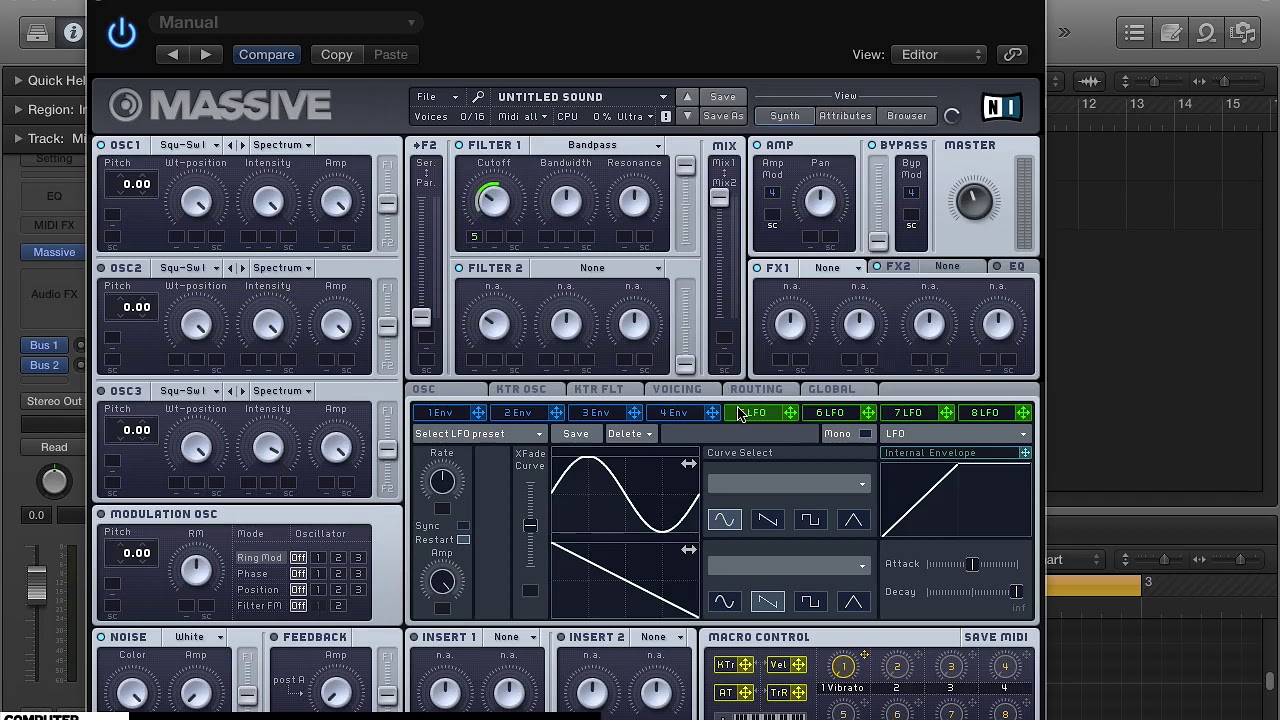
Task: Open the OSC1 Spectrum mode dropdown
Action: pyautogui.click(x=282, y=146)
